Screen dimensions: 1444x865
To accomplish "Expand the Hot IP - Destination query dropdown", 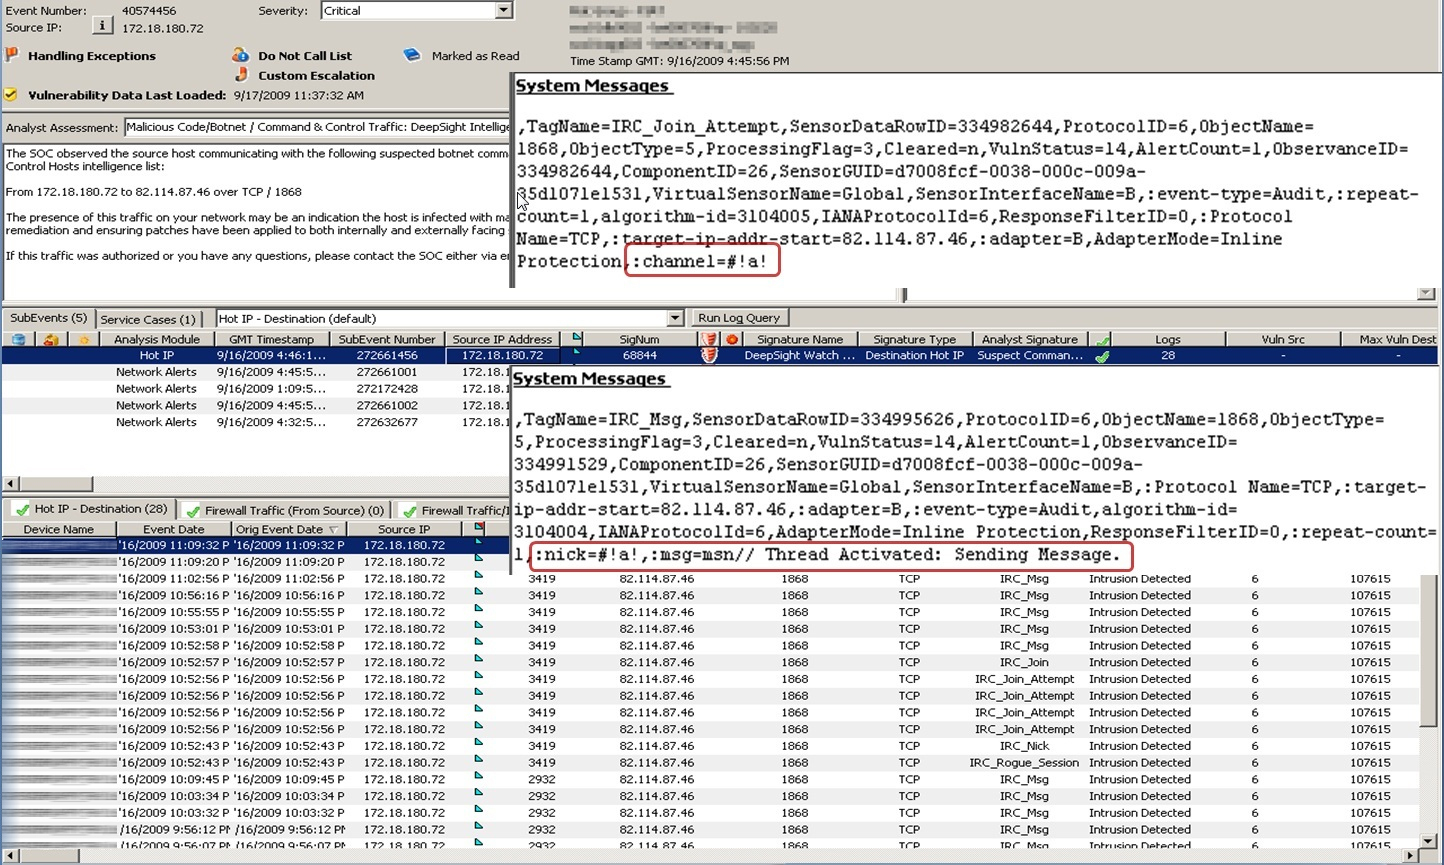I will pos(675,318).
